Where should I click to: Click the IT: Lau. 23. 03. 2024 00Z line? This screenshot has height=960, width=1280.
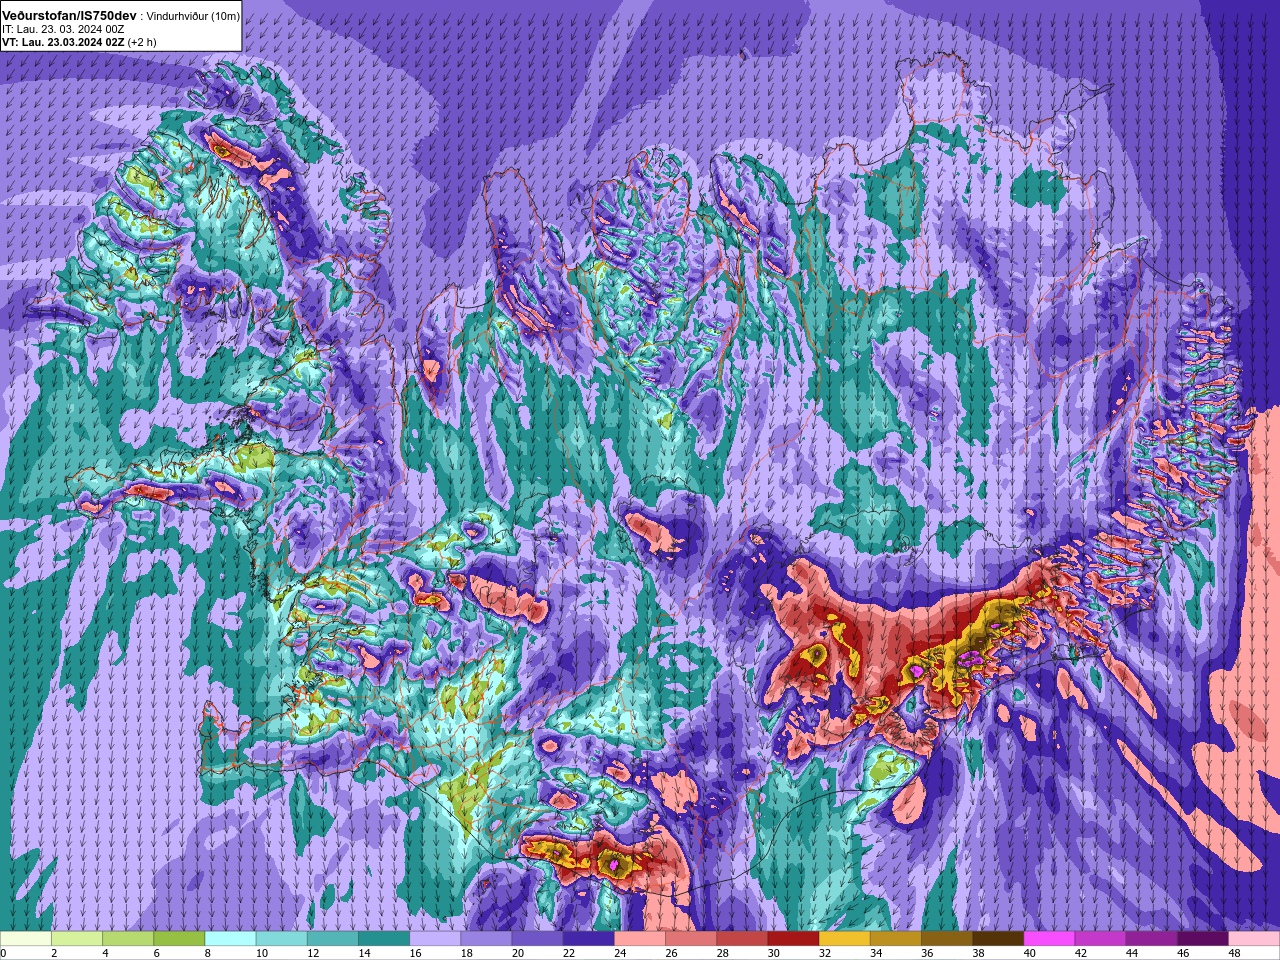click(63, 29)
